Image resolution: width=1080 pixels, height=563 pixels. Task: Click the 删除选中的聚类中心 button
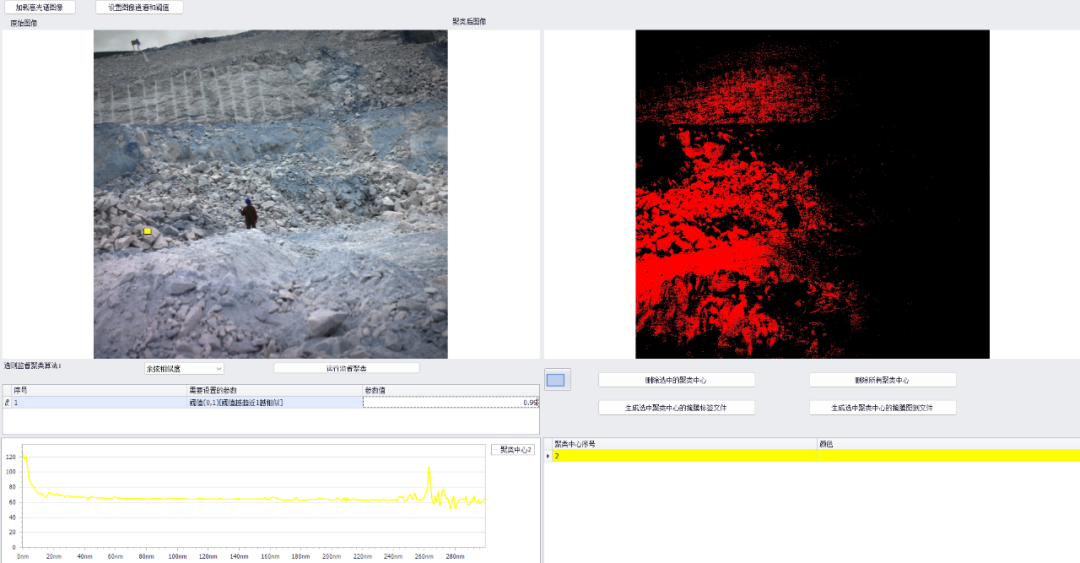676,380
